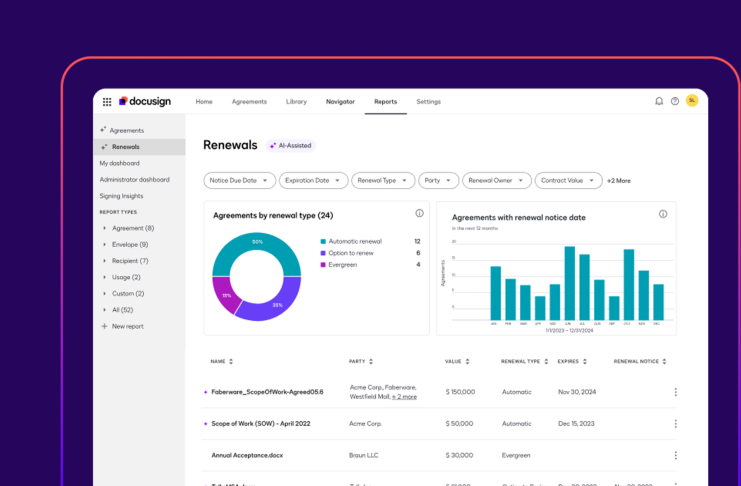Open the Contract Value filter dropdown

coord(568,181)
